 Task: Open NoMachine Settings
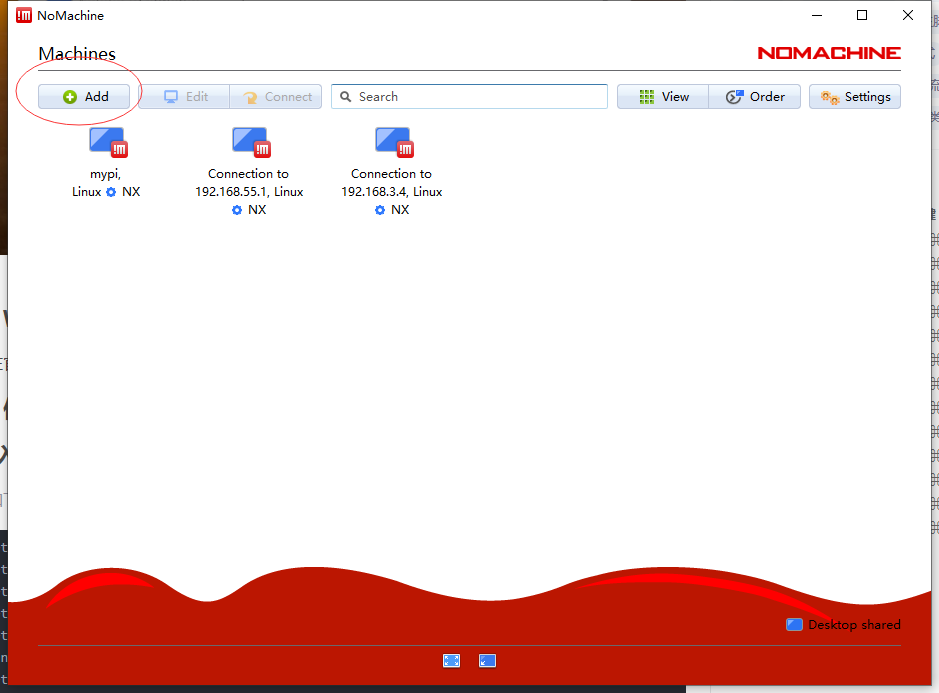point(855,96)
